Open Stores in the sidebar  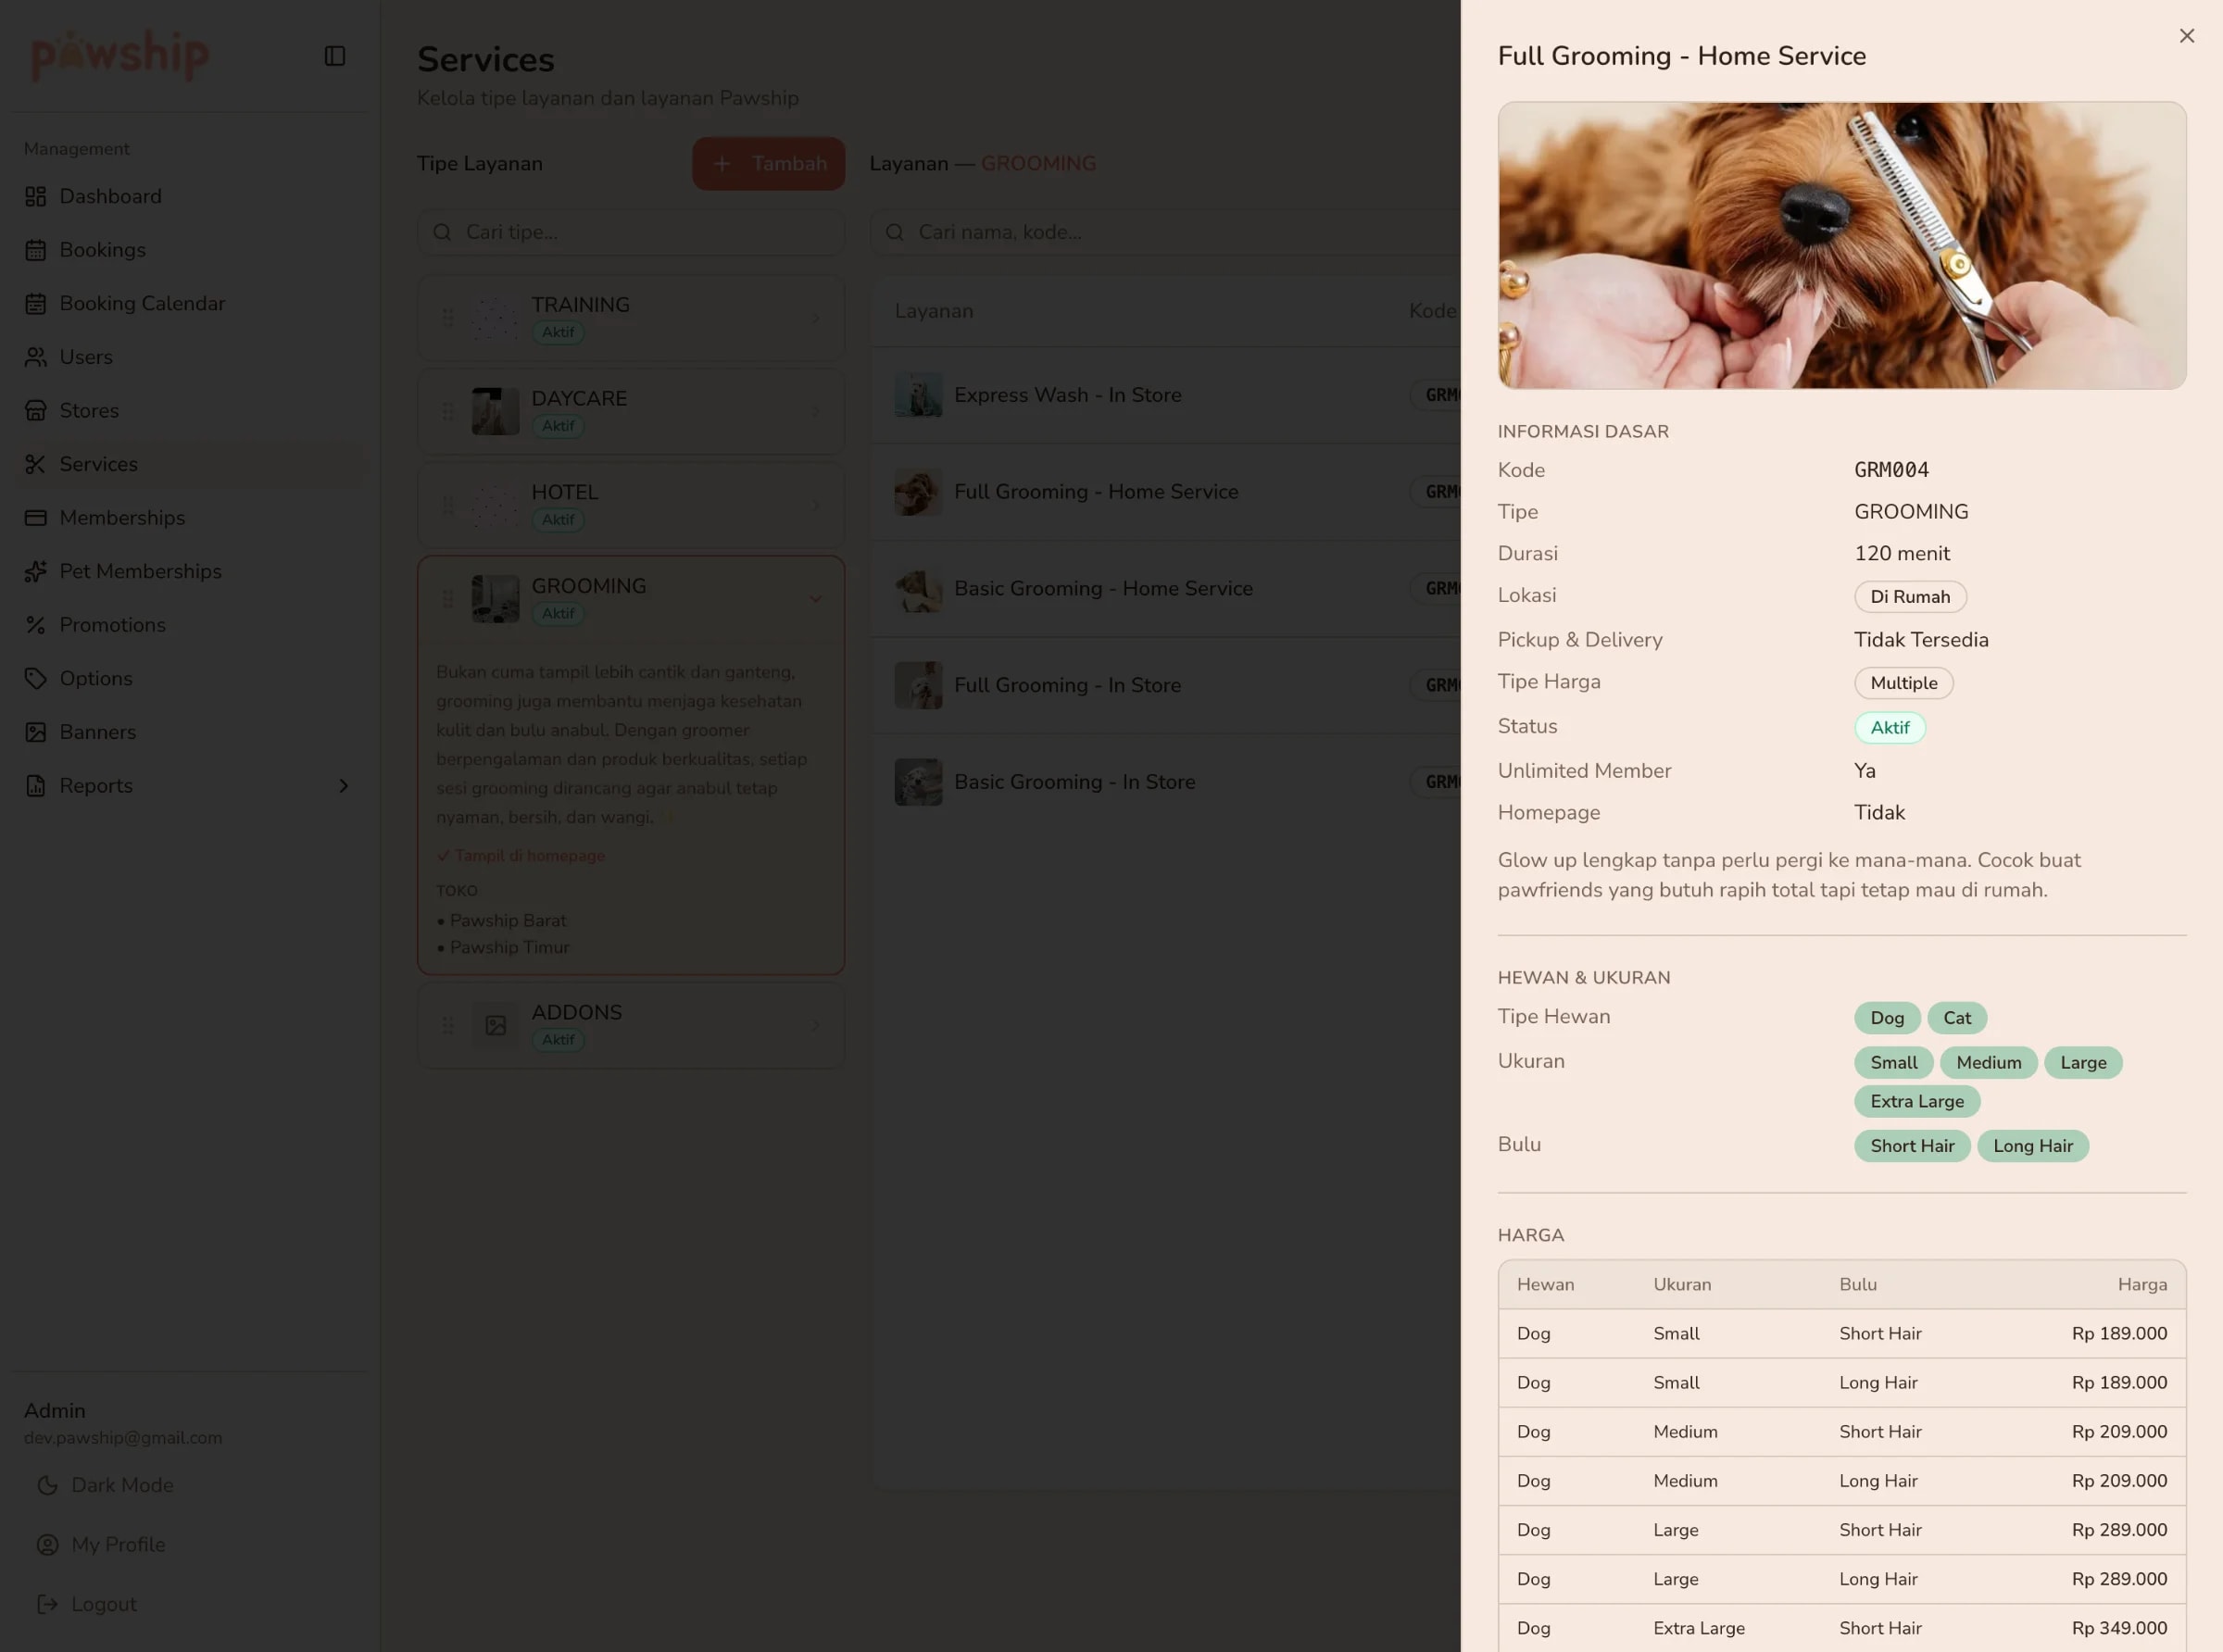pos(190,410)
